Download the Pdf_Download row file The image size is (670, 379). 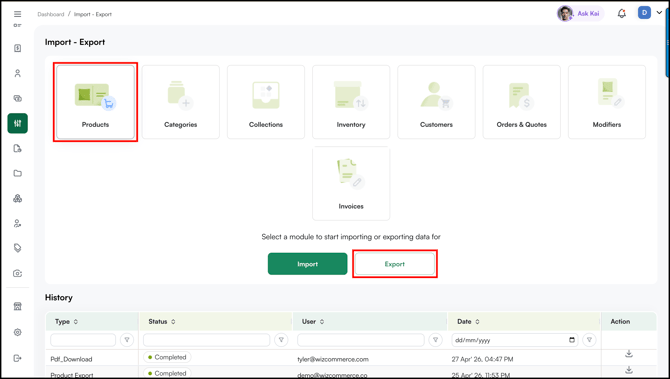pos(629,354)
